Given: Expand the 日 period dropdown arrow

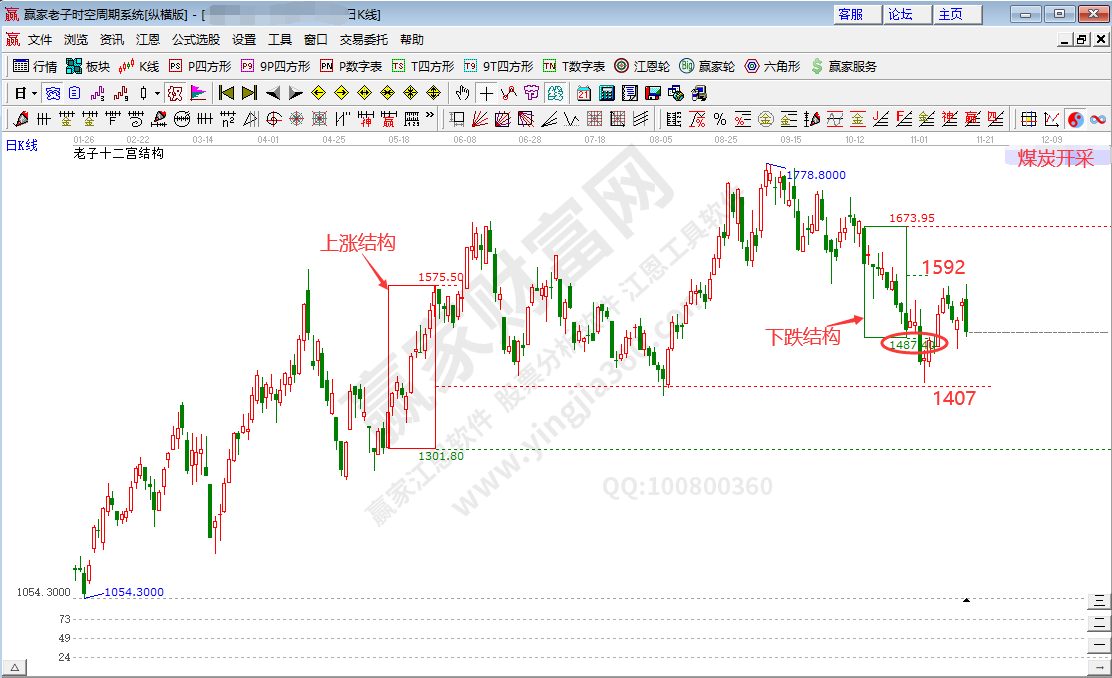Looking at the screenshot, I should [x=34, y=93].
